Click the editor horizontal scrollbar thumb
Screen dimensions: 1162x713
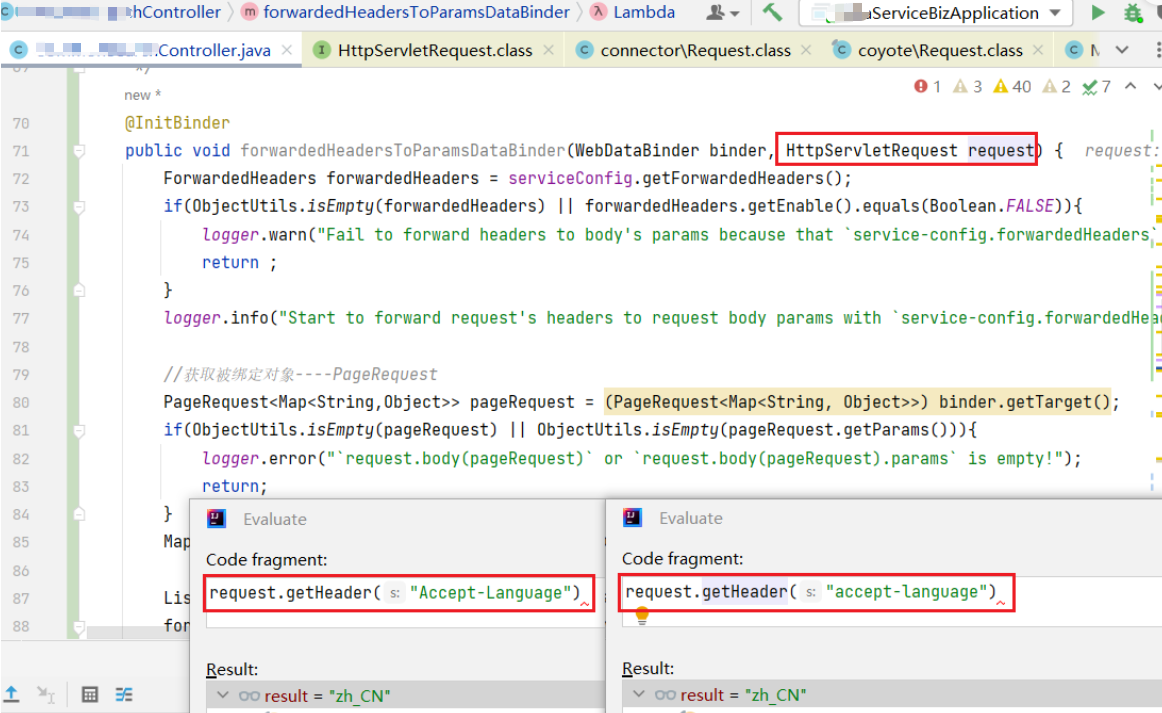point(137,632)
